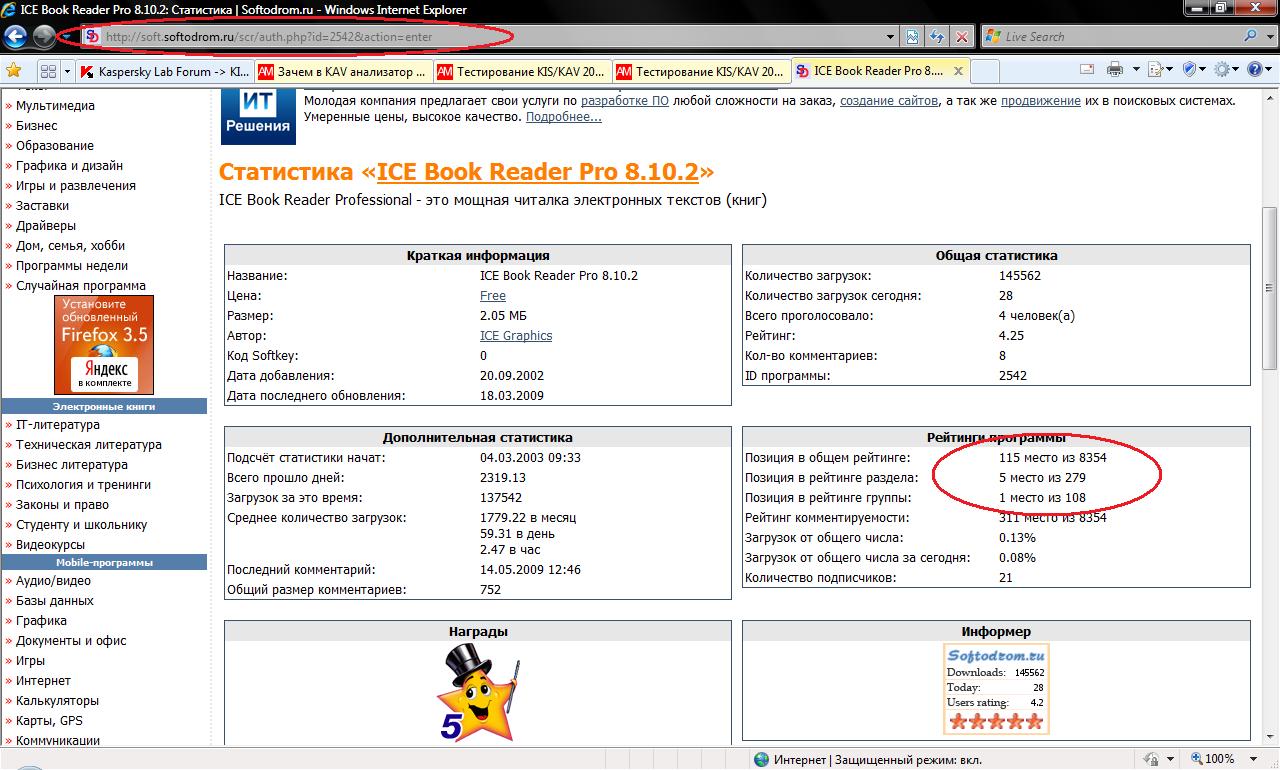Open the IT-литература e-books link
This screenshot has width=1280, height=770.
58,425
